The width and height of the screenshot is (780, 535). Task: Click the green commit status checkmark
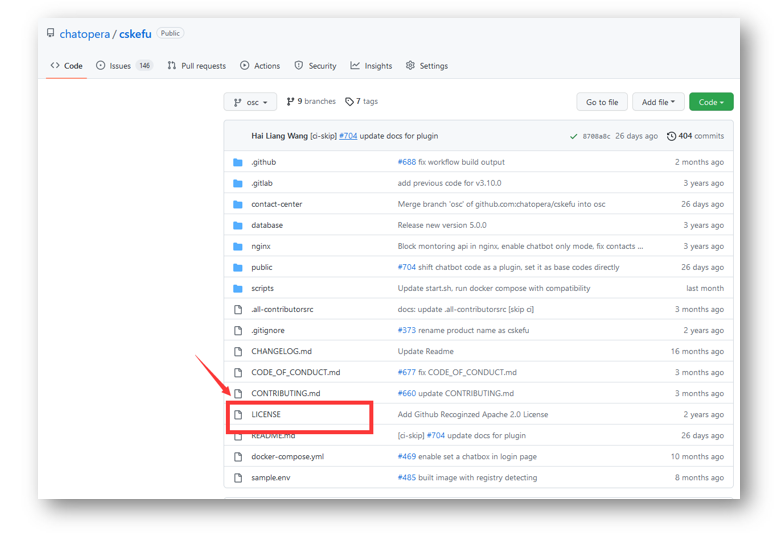573,136
